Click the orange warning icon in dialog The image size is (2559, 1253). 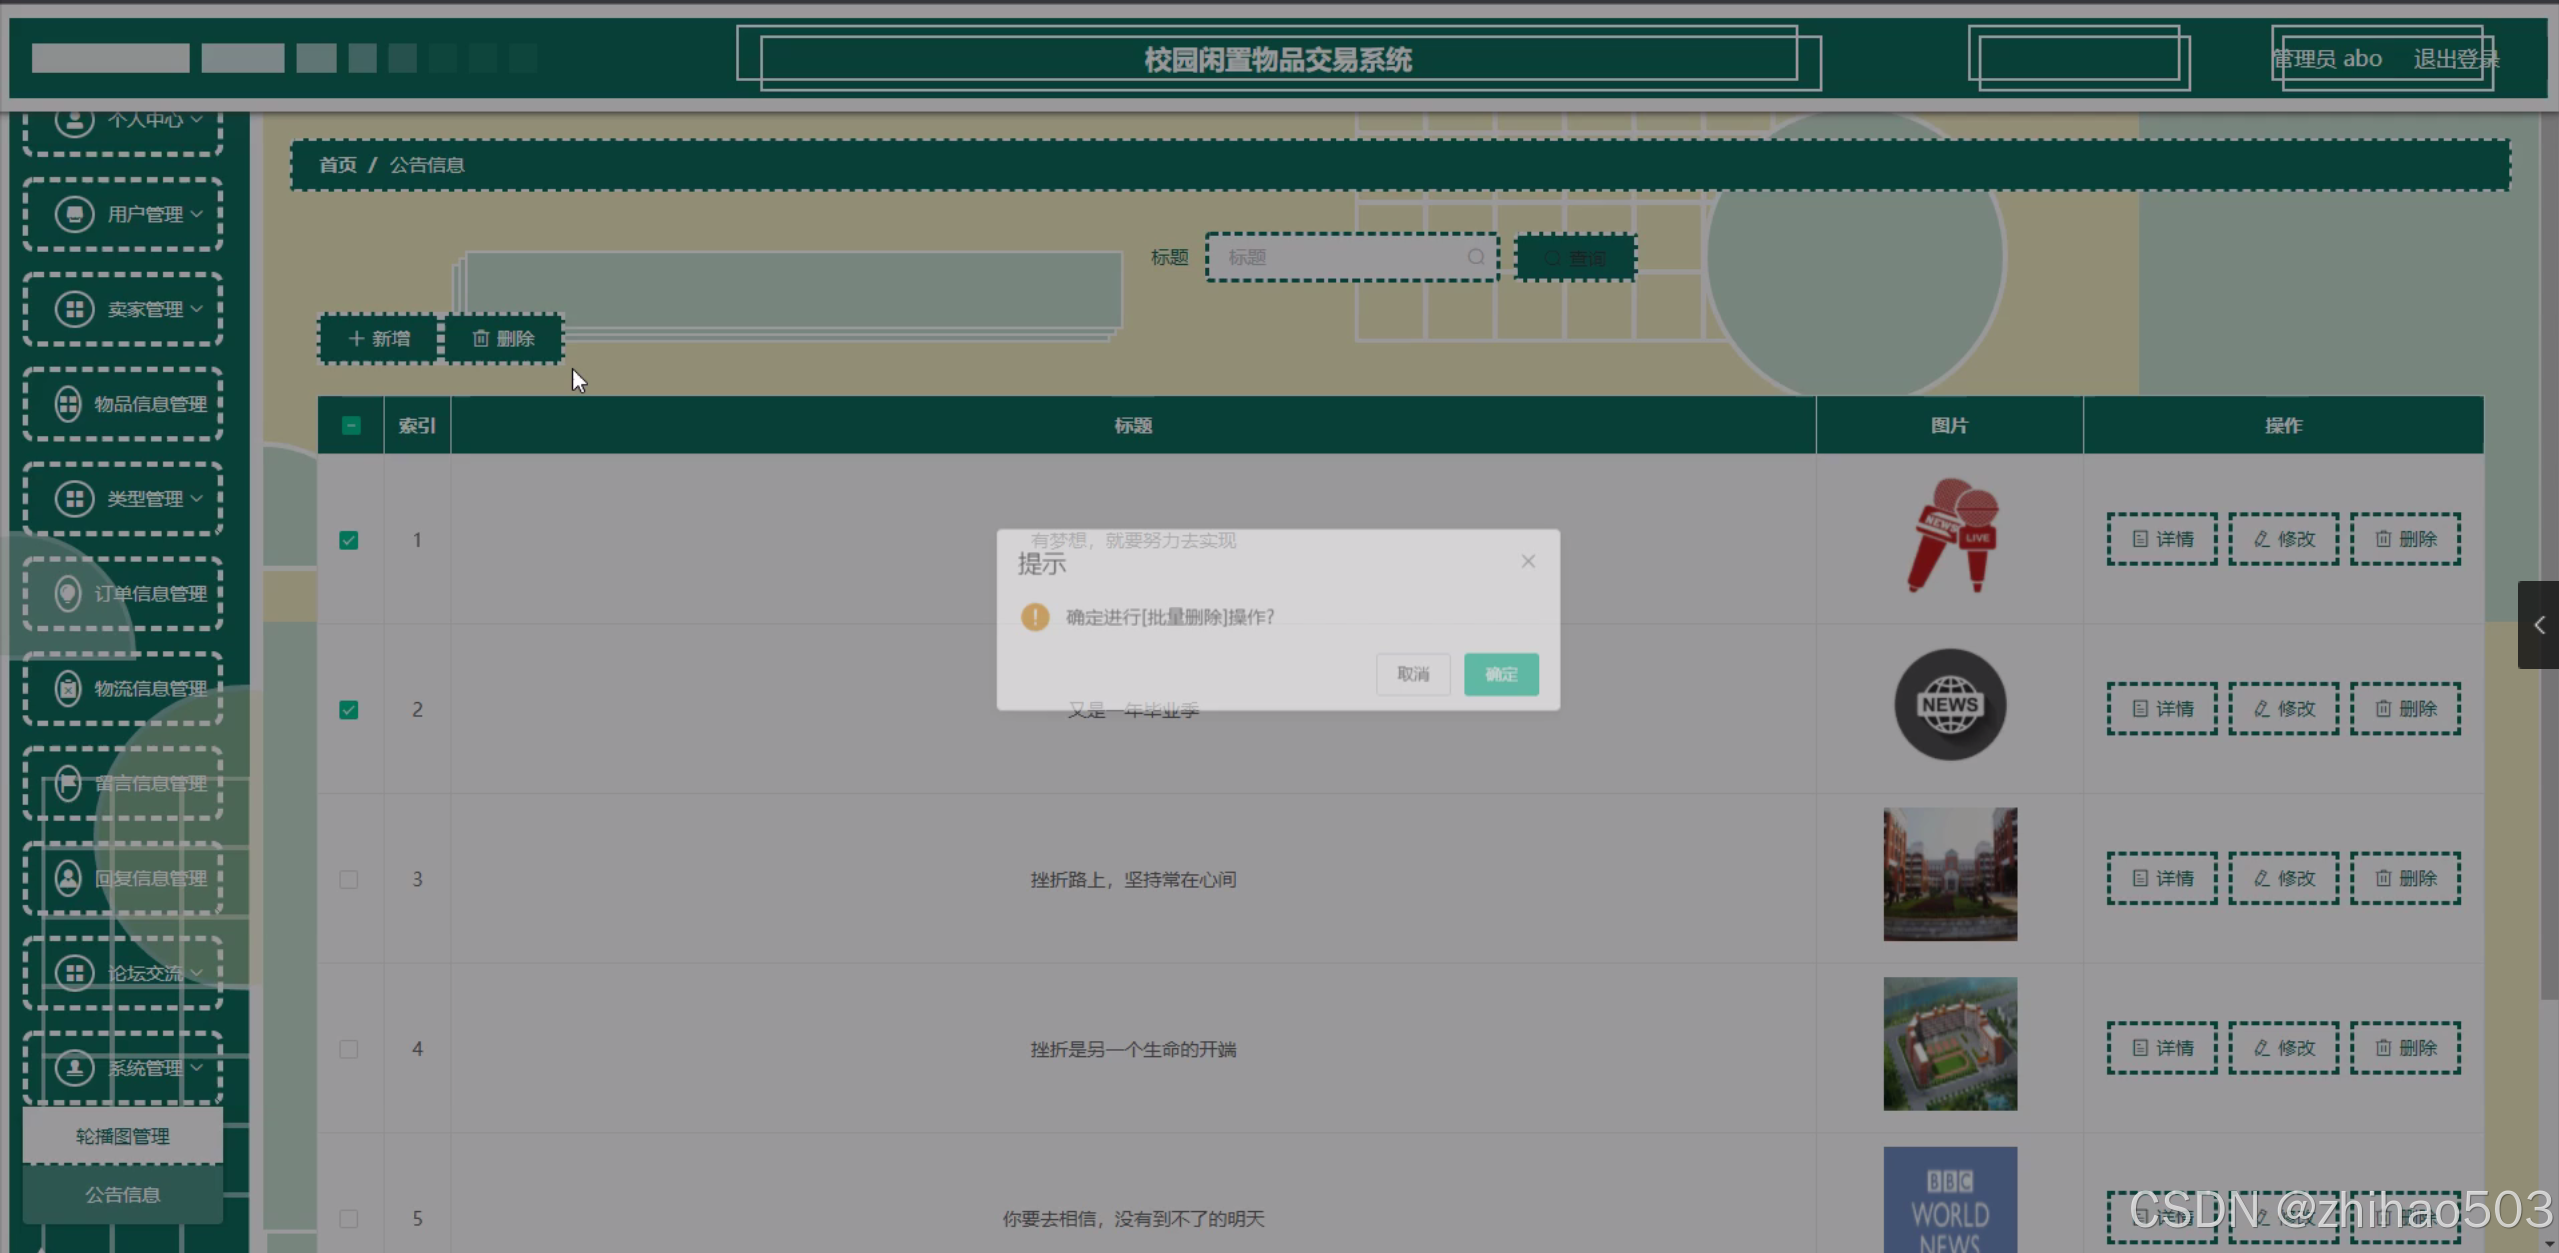point(1035,616)
